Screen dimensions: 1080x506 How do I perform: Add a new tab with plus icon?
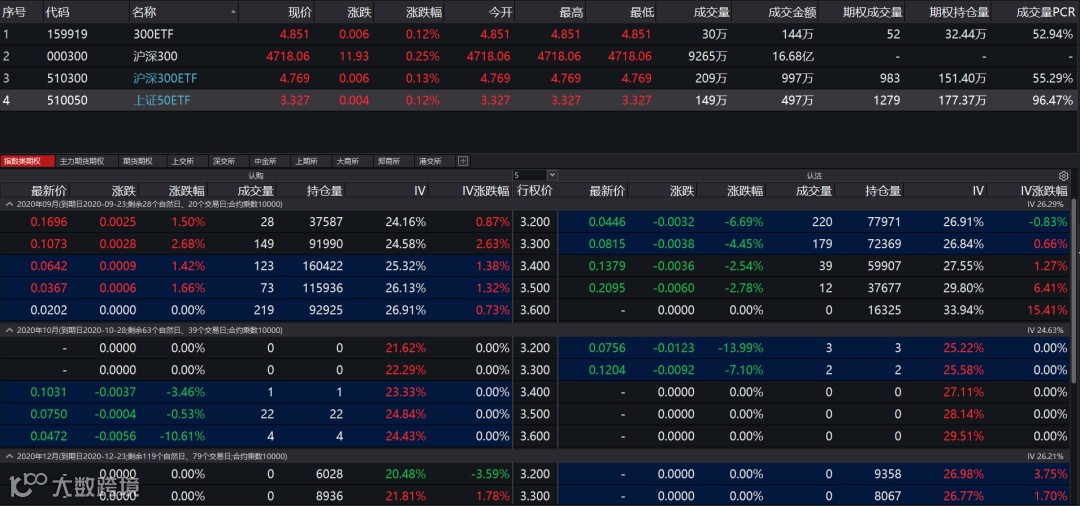pos(463,161)
